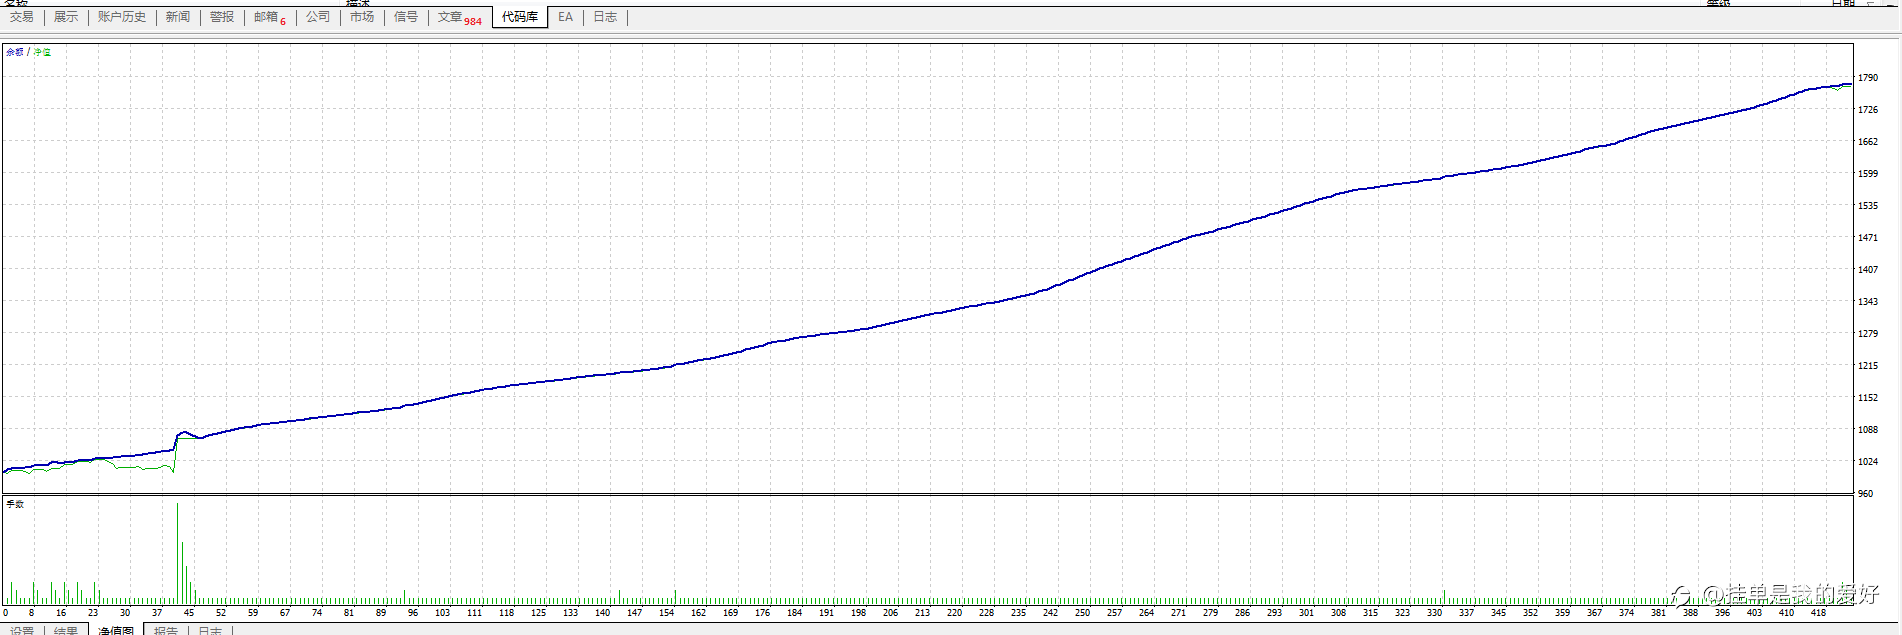
Task: Select the 信号 tab
Action: 406,17
